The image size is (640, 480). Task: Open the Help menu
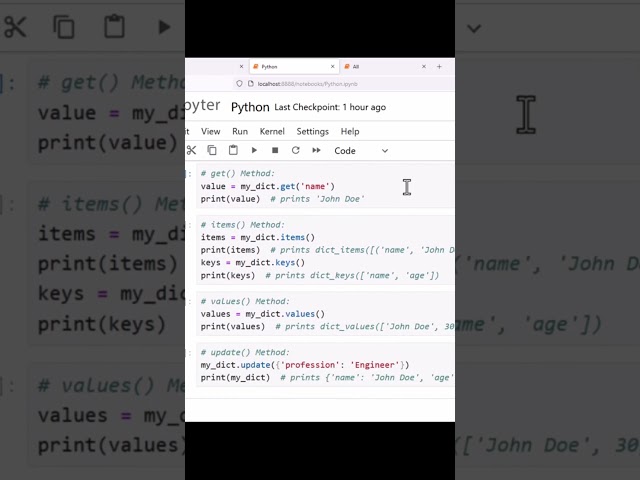click(350, 131)
